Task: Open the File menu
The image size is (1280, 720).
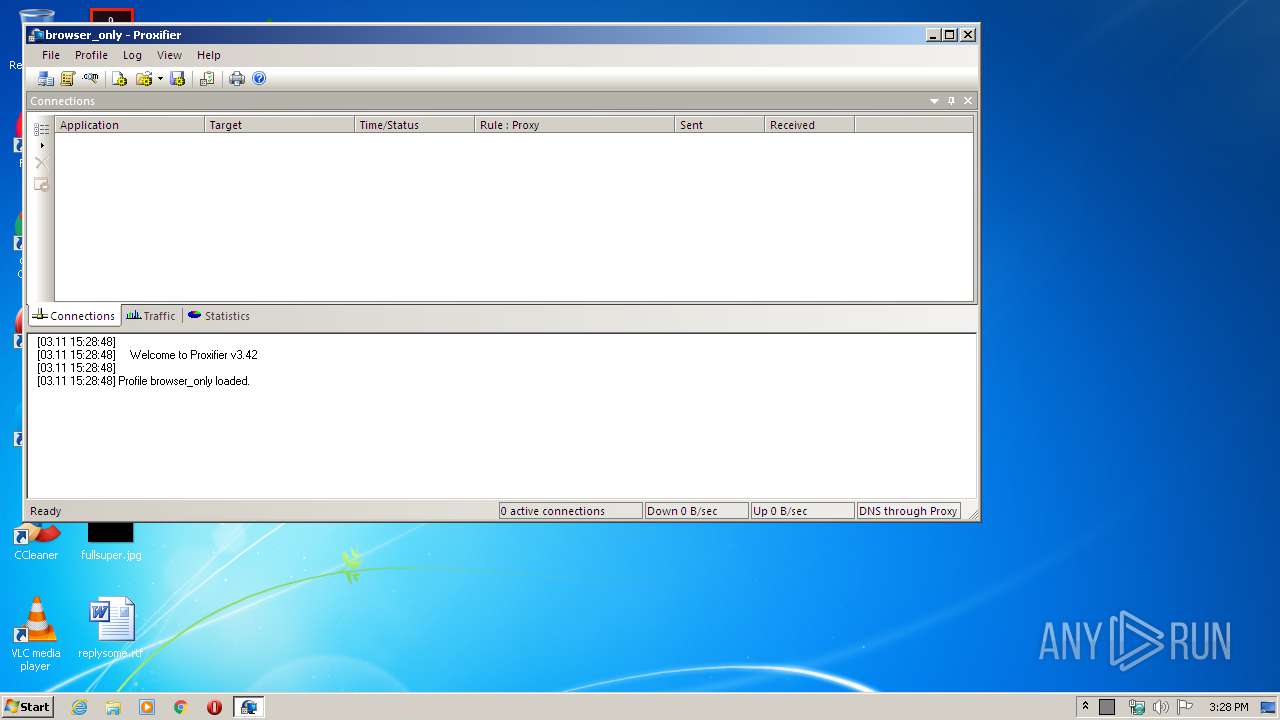Action: click(51, 55)
